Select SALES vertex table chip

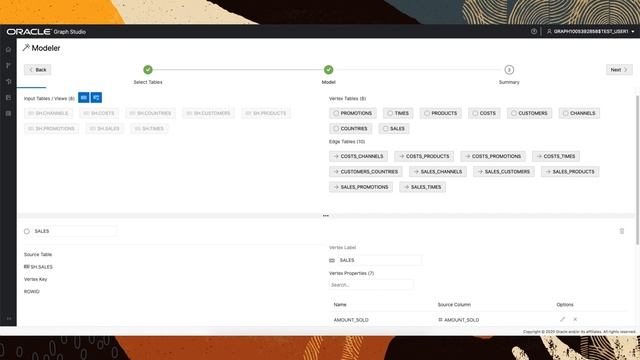tap(394, 129)
